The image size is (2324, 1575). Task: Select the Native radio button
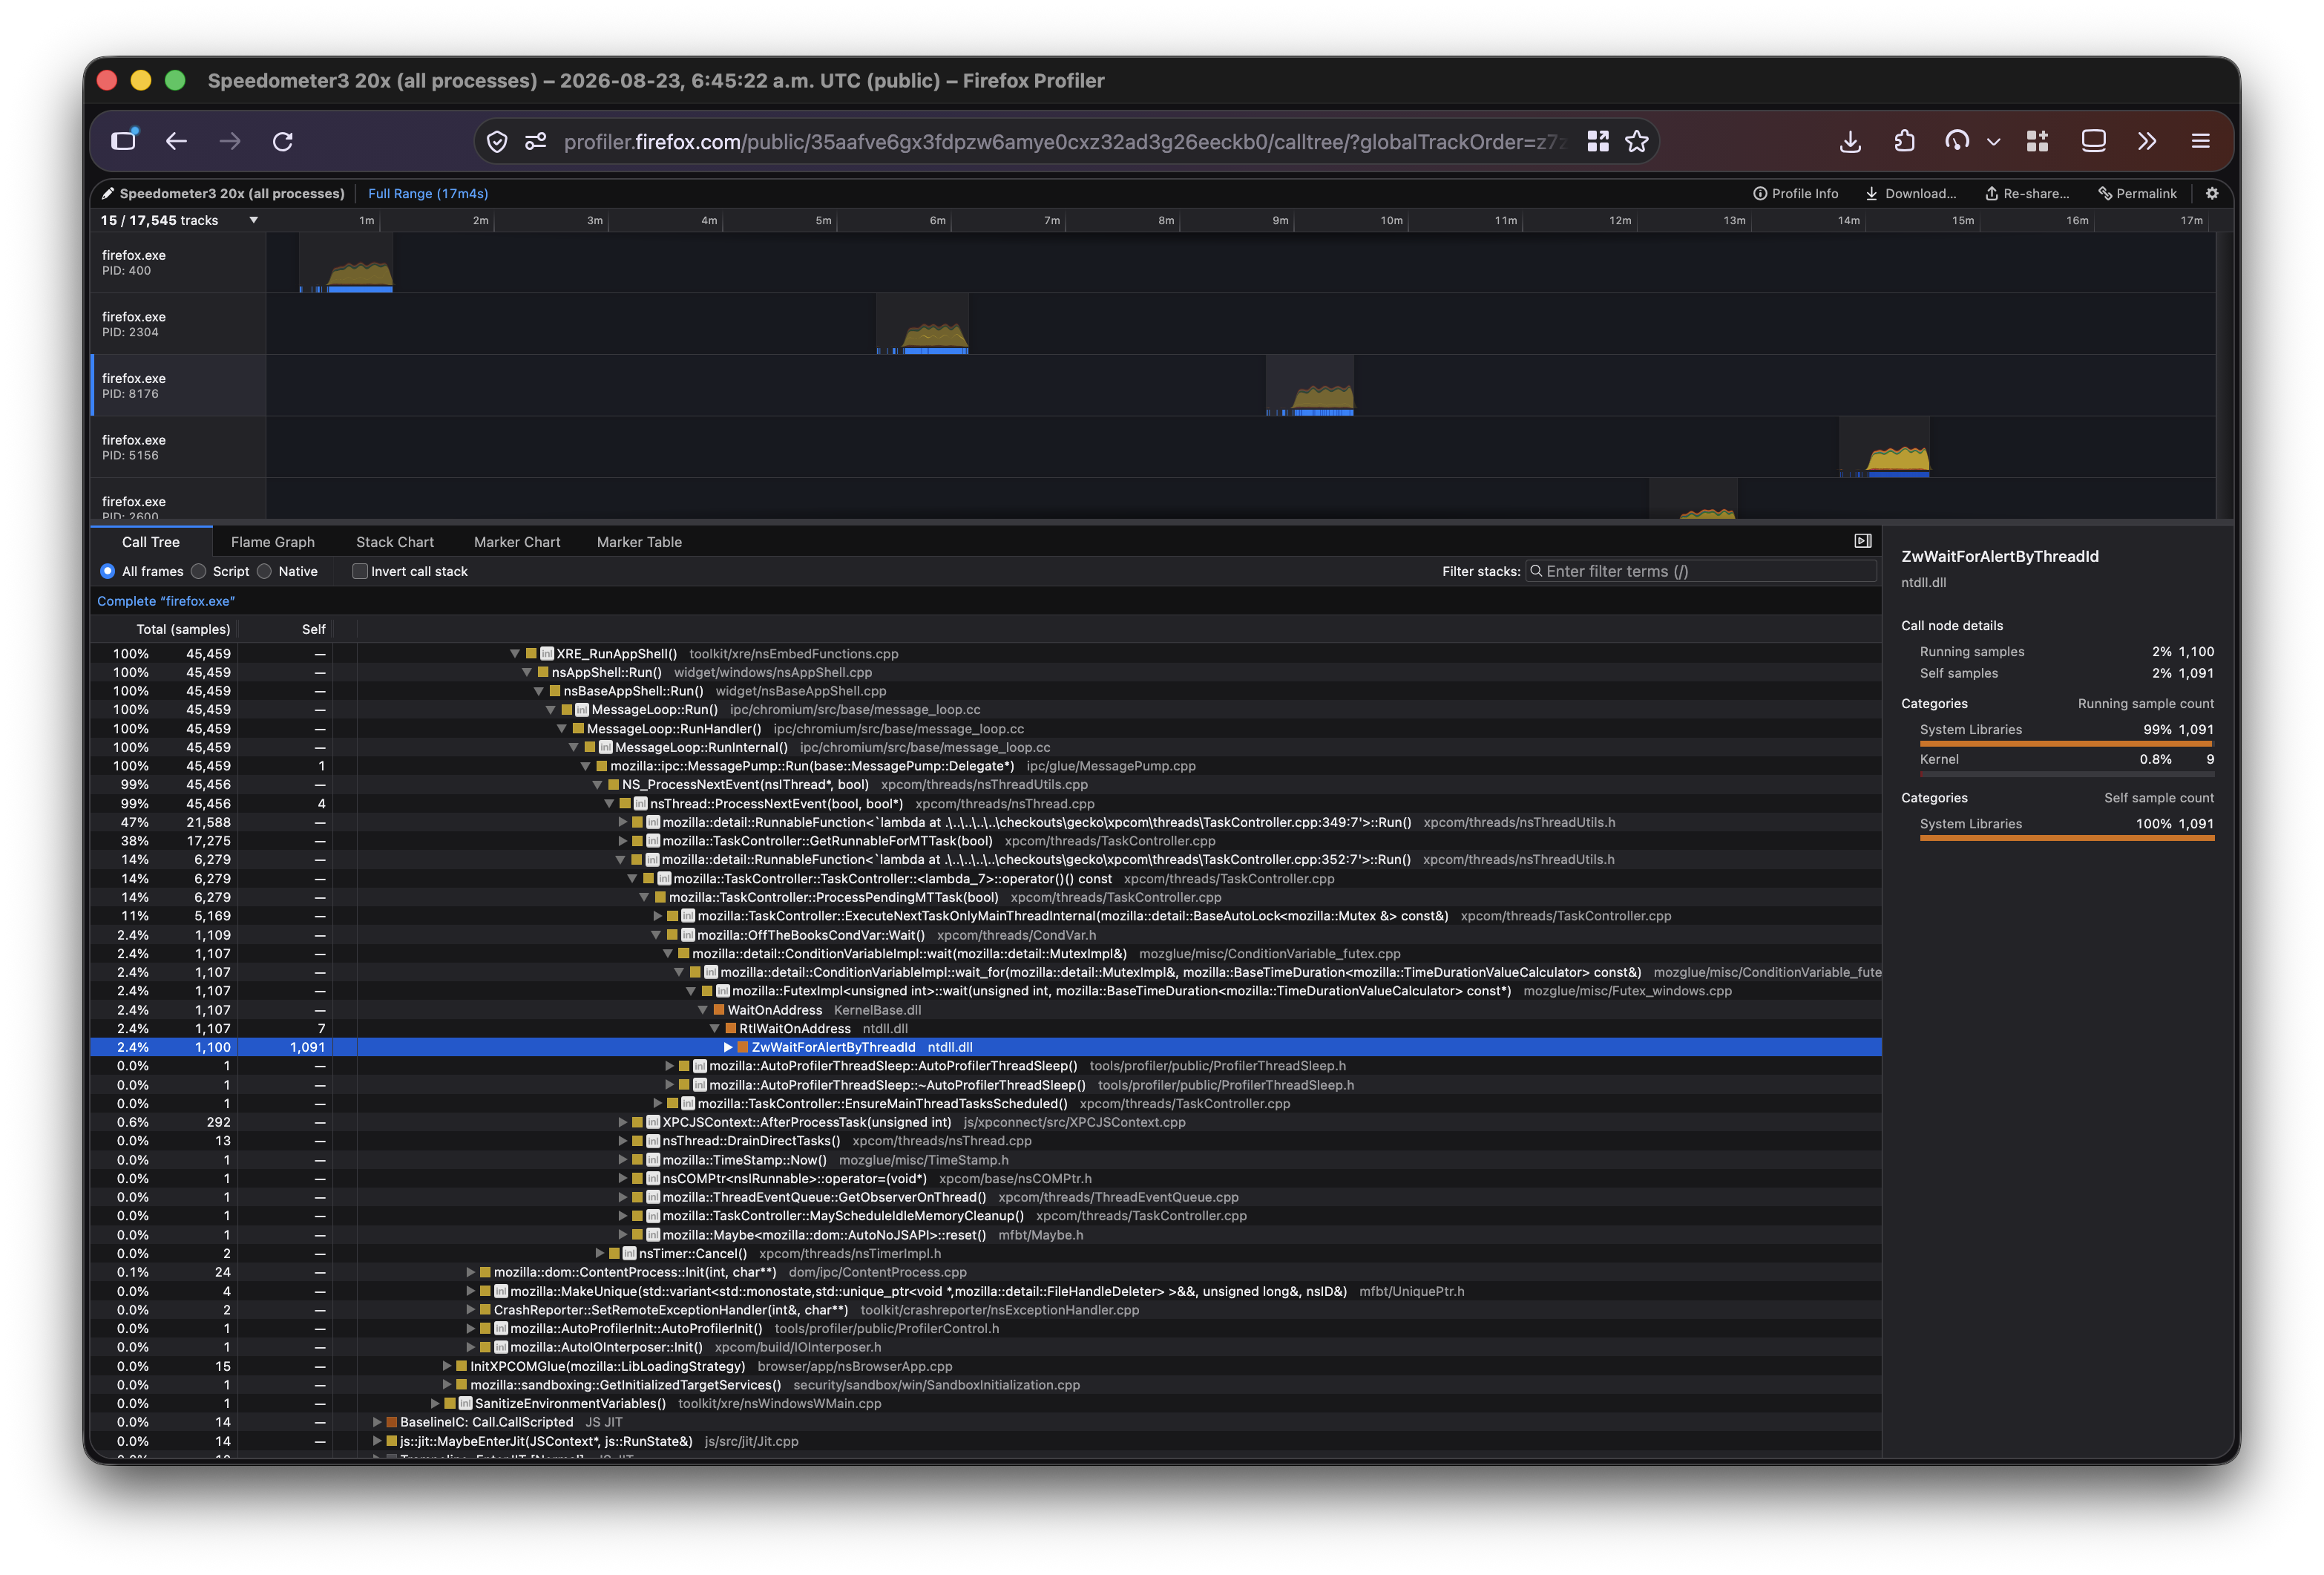point(264,571)
